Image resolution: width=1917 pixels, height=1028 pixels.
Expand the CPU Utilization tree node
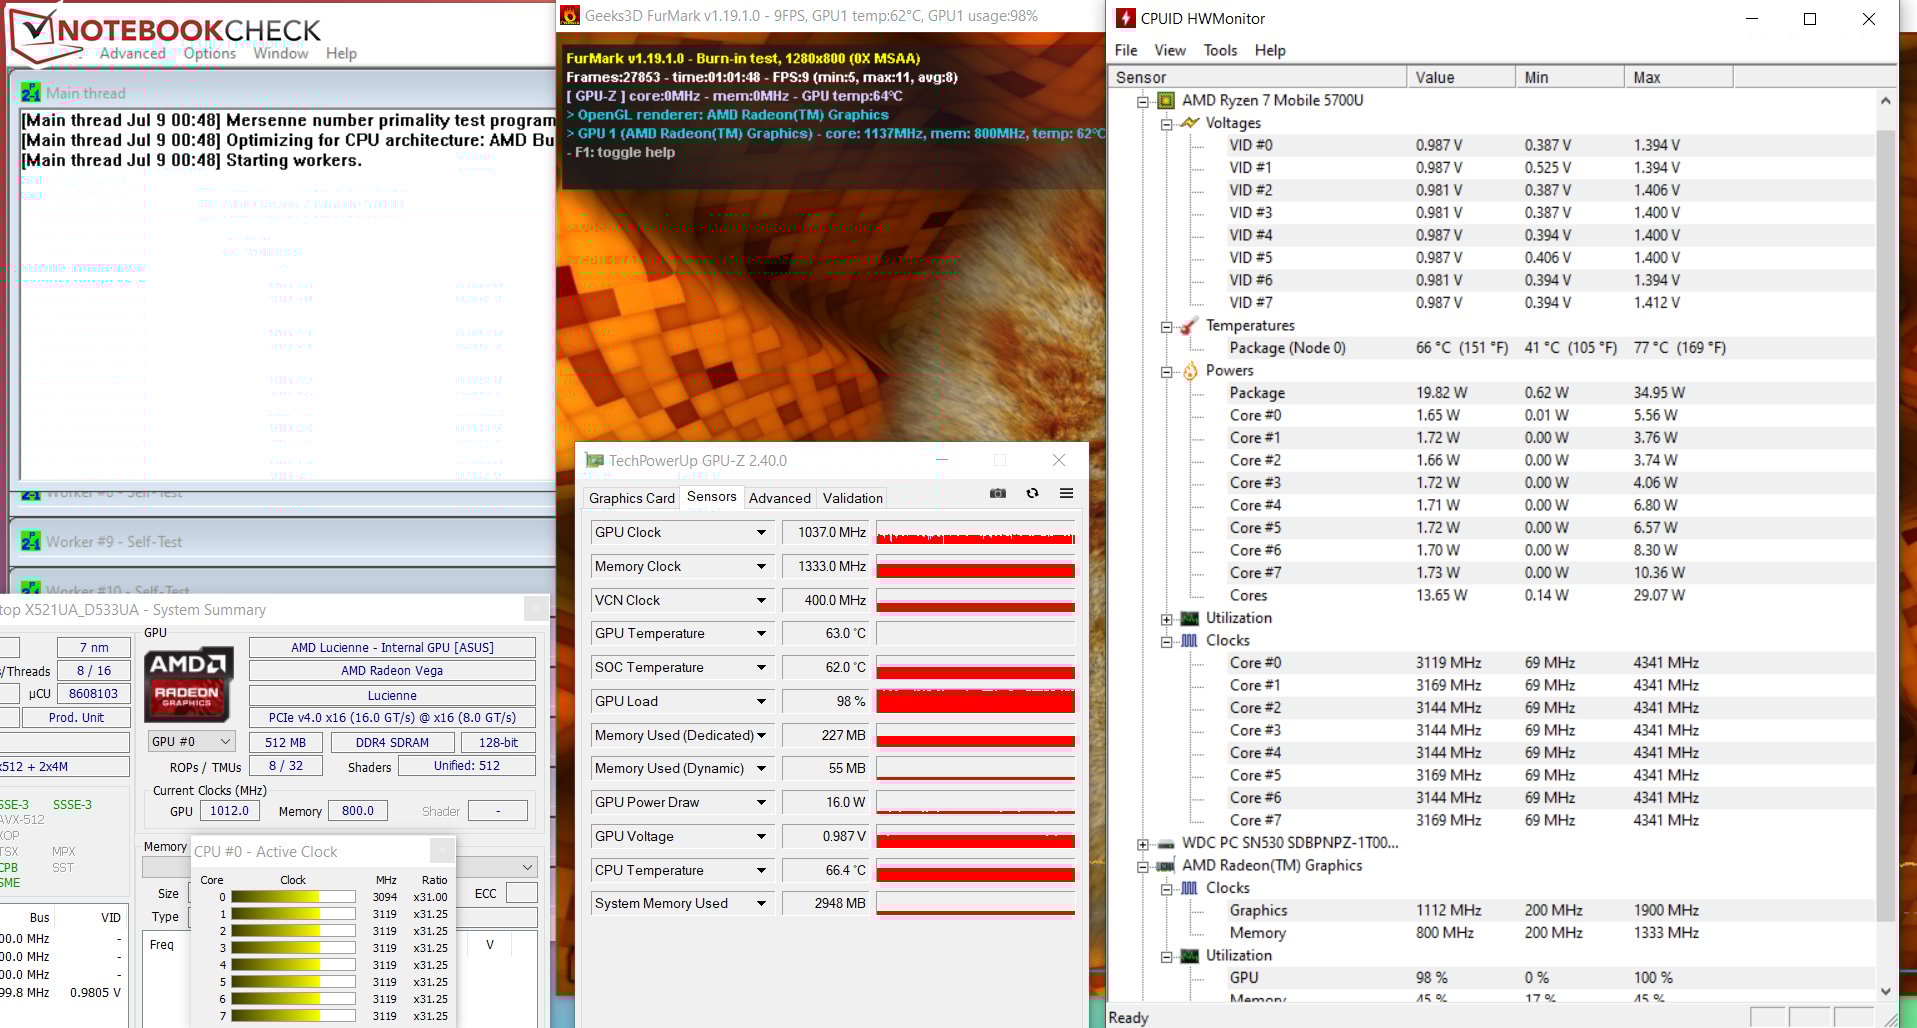pyautogui.click(x=1166, y=619)
